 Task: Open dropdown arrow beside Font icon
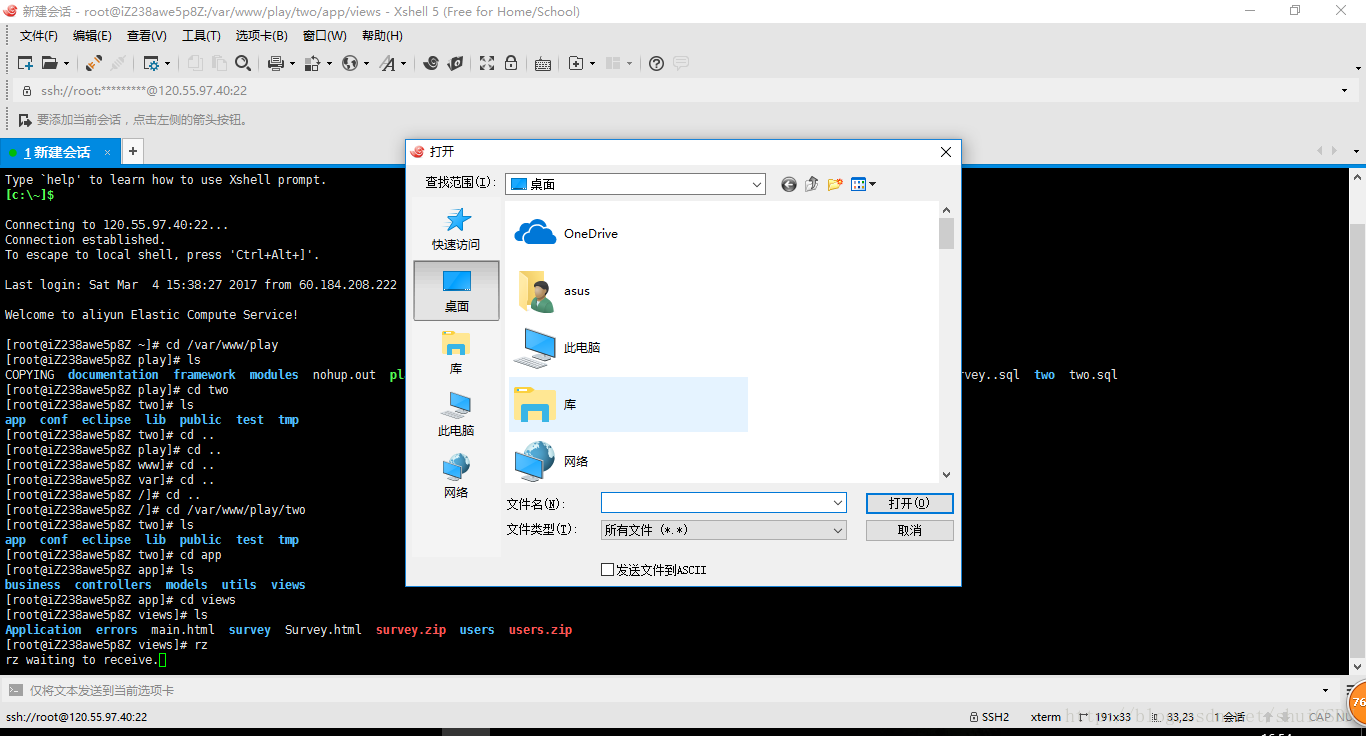point(403,63)
